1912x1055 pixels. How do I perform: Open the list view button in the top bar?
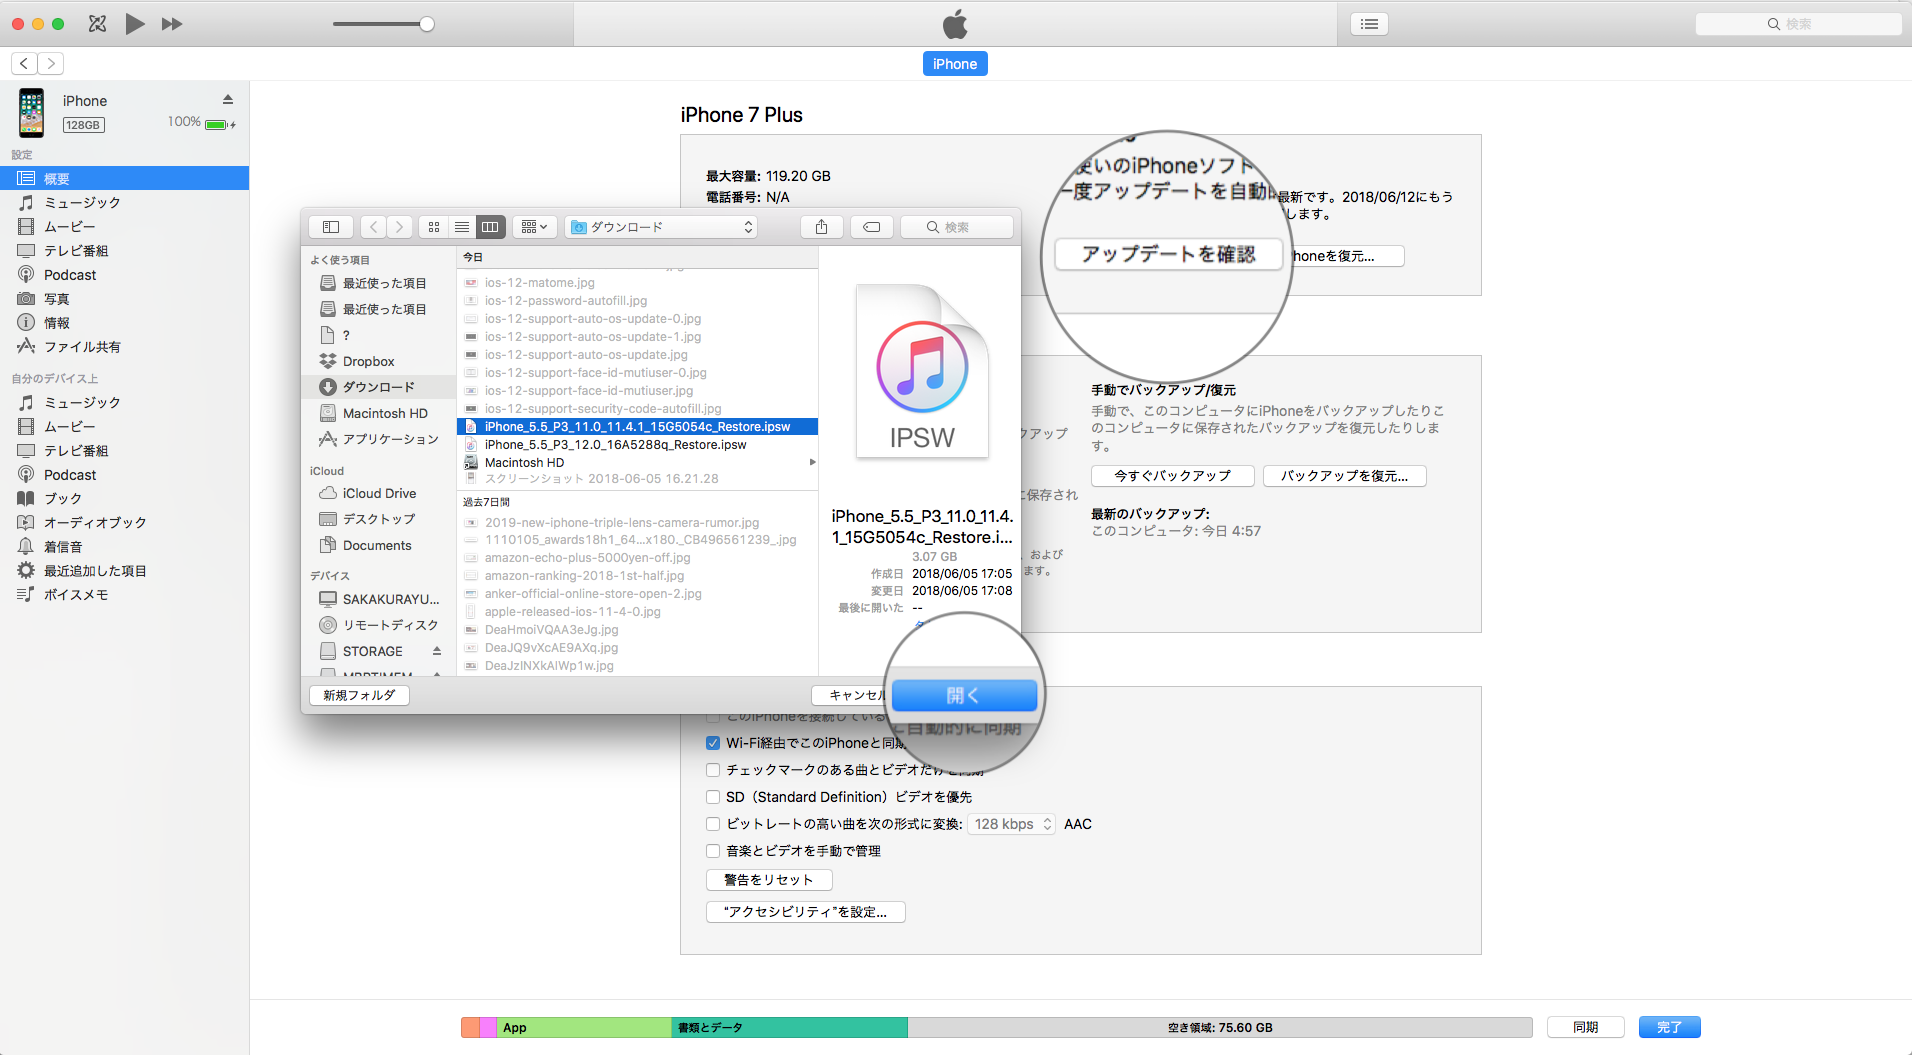click(x=1370, y=24)
